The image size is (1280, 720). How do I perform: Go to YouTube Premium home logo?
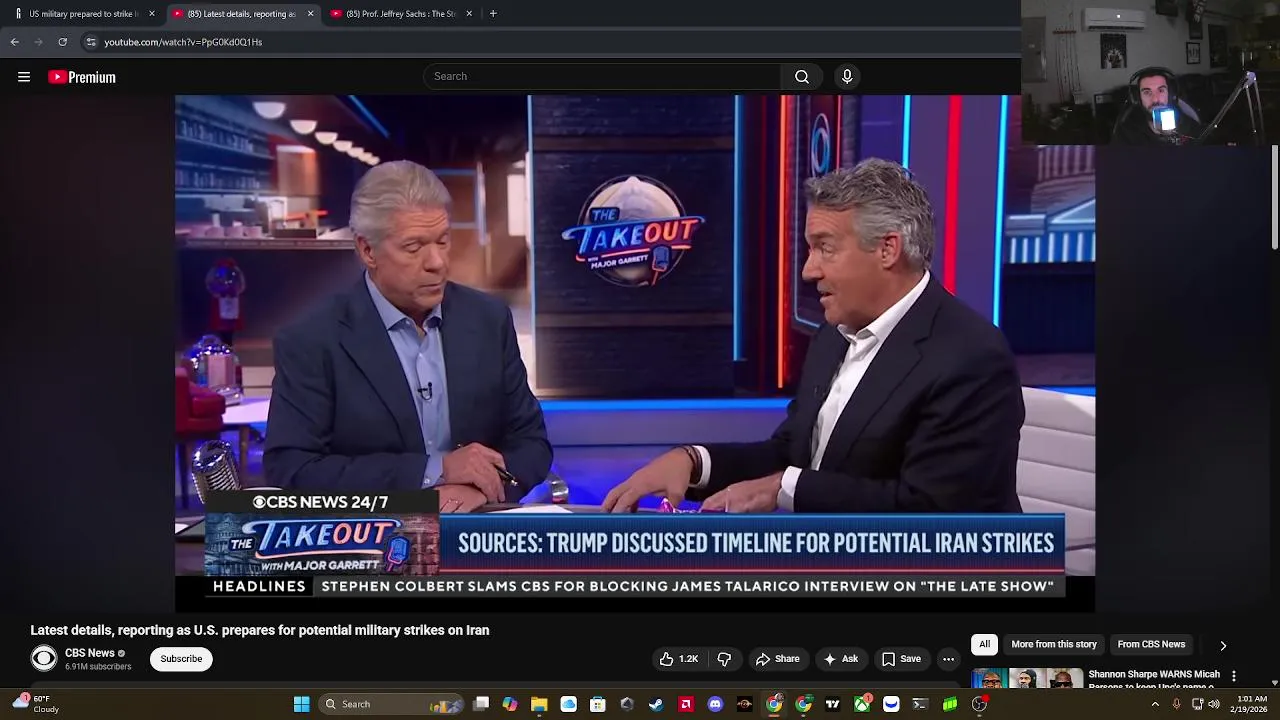pyautogui.click(x=82, y=77)
